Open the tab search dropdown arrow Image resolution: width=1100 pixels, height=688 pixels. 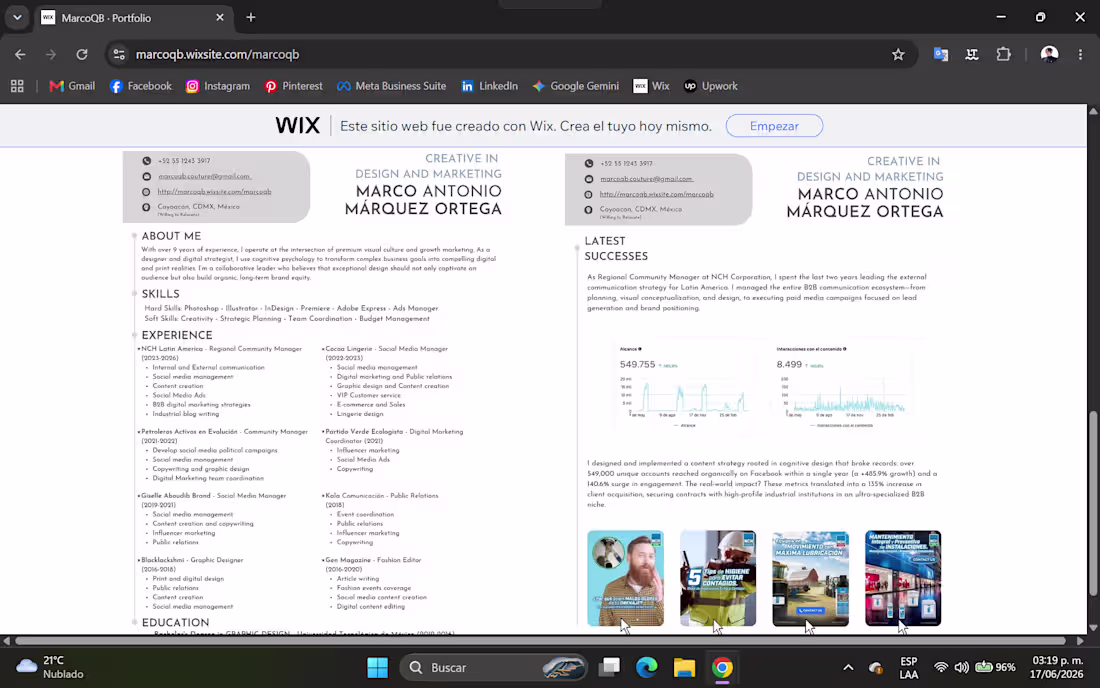click(17, 18)
